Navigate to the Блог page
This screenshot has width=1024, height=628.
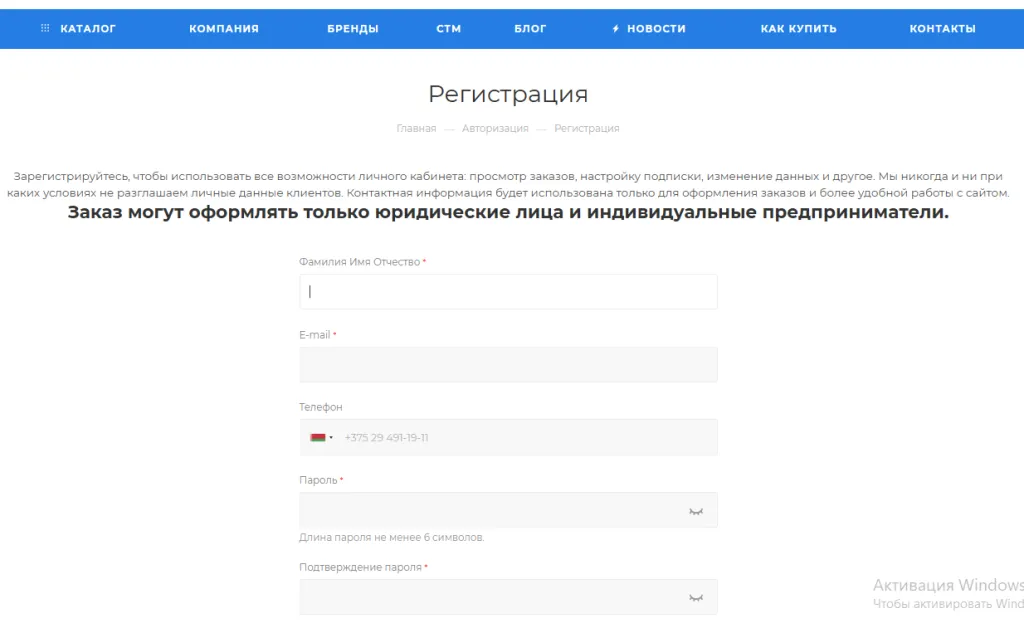[x=530, y=29]
